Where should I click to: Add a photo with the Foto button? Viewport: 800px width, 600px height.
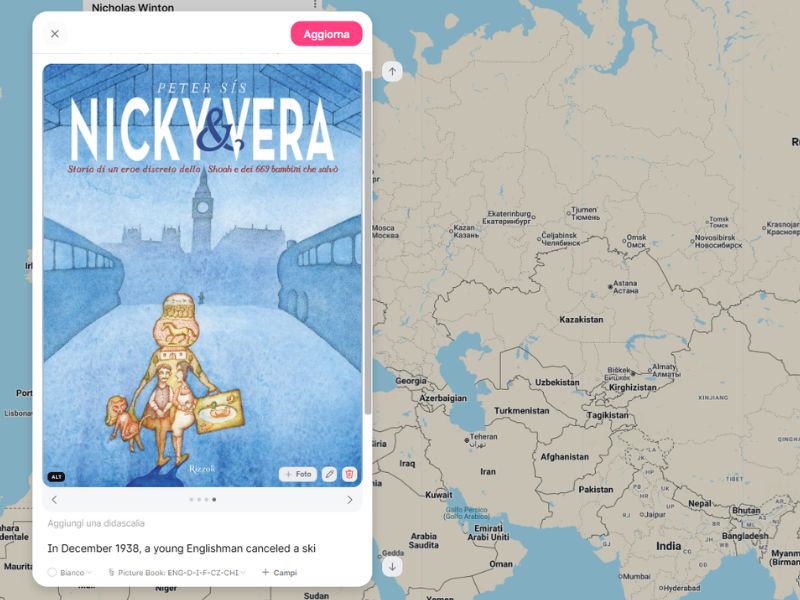click(298, 474)
